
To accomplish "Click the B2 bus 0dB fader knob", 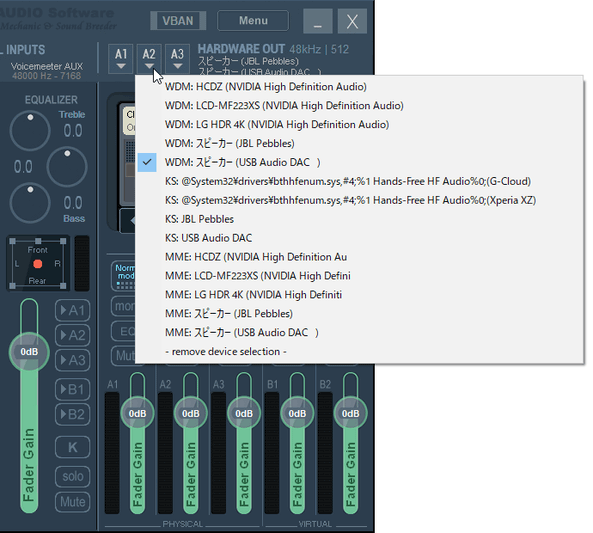I will pos(351,413).
